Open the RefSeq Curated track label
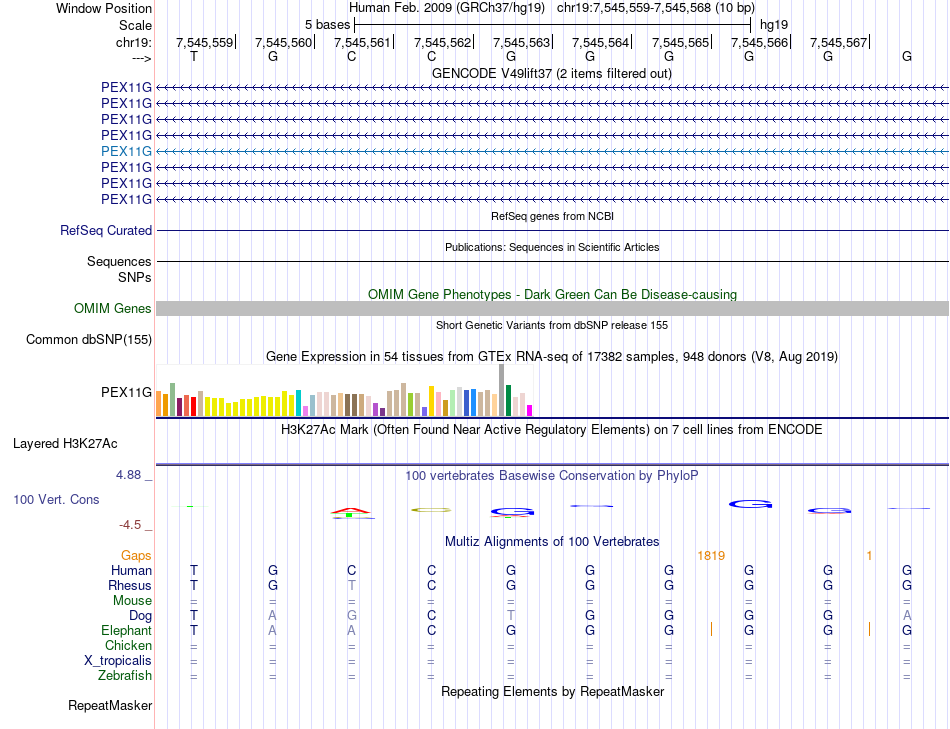 tap(106, 230)
